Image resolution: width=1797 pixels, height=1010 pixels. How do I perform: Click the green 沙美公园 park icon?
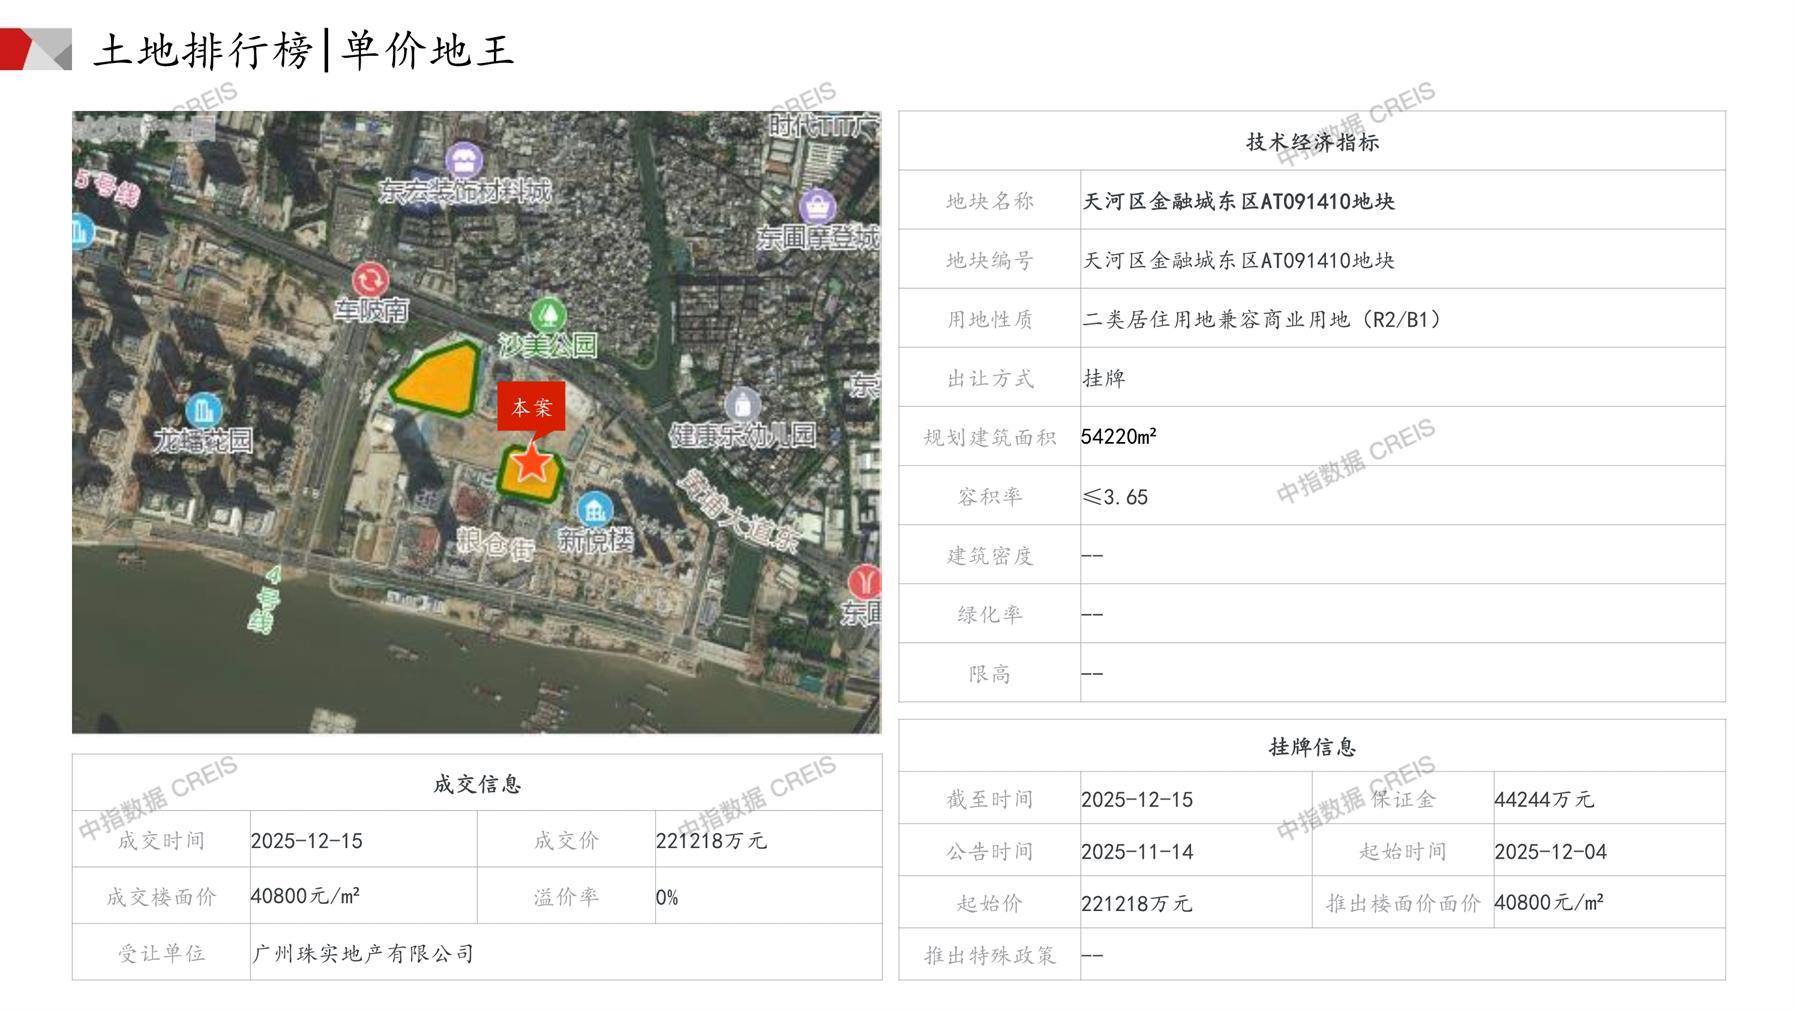pyautogui.click(x=547, y=314)
